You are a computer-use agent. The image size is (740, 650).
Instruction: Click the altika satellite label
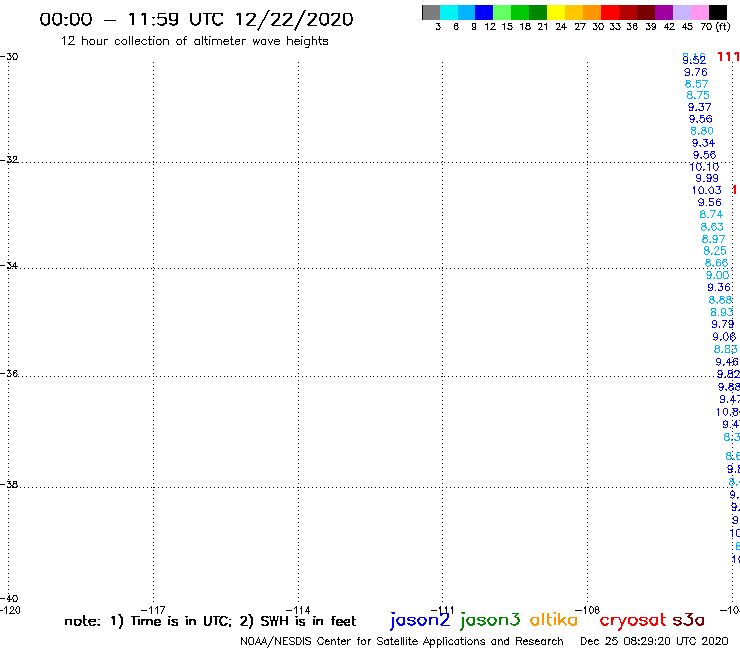tap(554, 619)
